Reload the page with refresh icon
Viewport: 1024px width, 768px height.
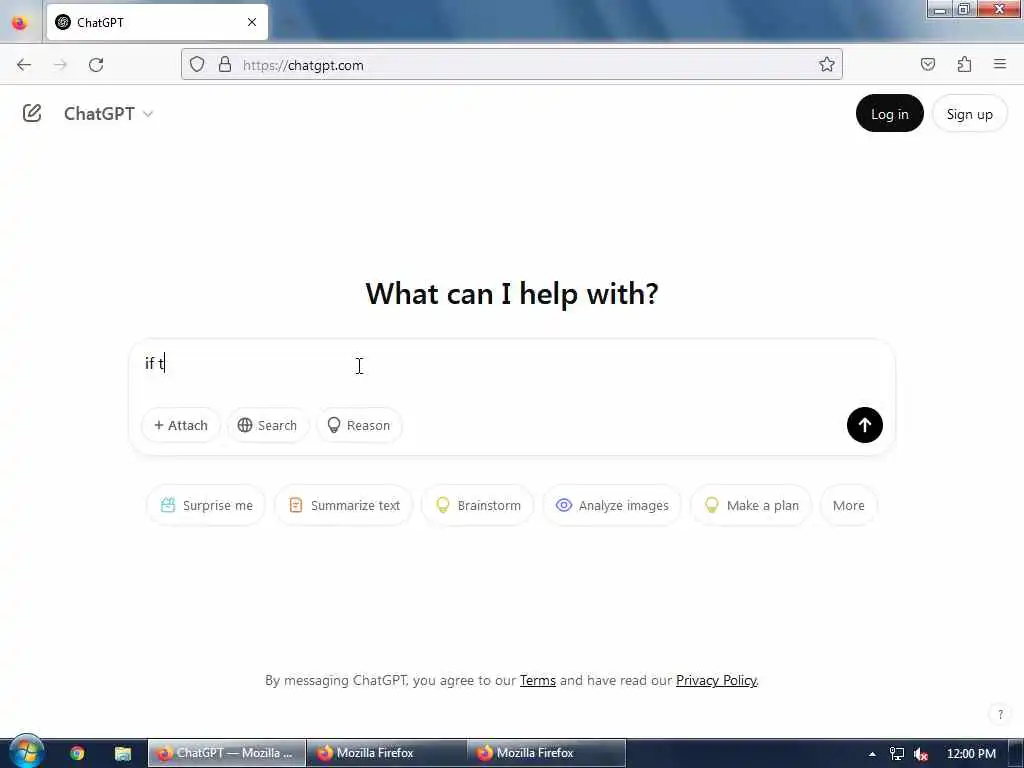click(x=96, y=65)
